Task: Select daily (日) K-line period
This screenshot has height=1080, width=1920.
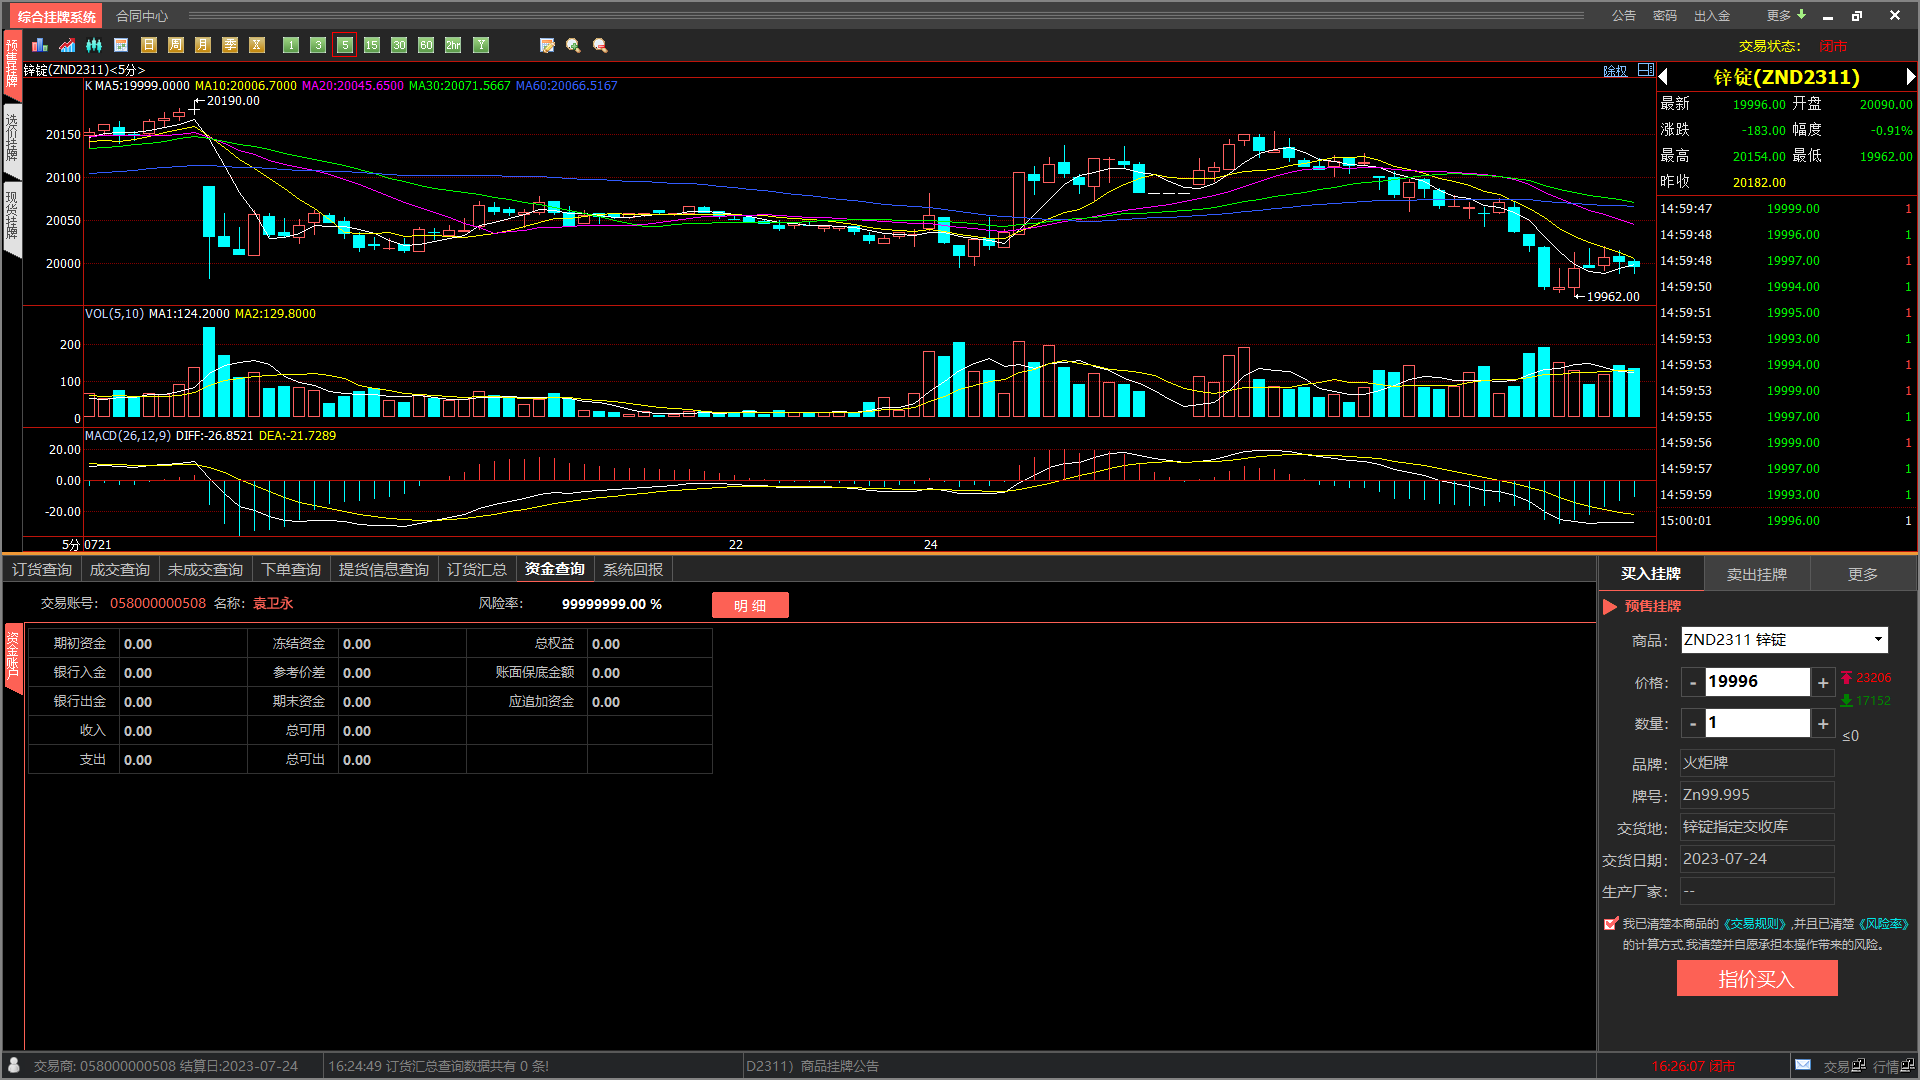Action: point(149,45)
